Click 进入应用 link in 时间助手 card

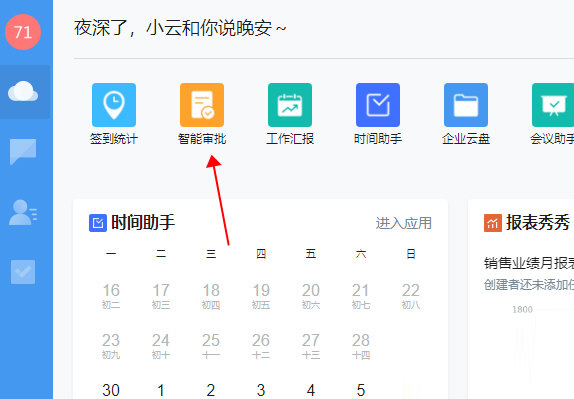[x=404, y=223]
